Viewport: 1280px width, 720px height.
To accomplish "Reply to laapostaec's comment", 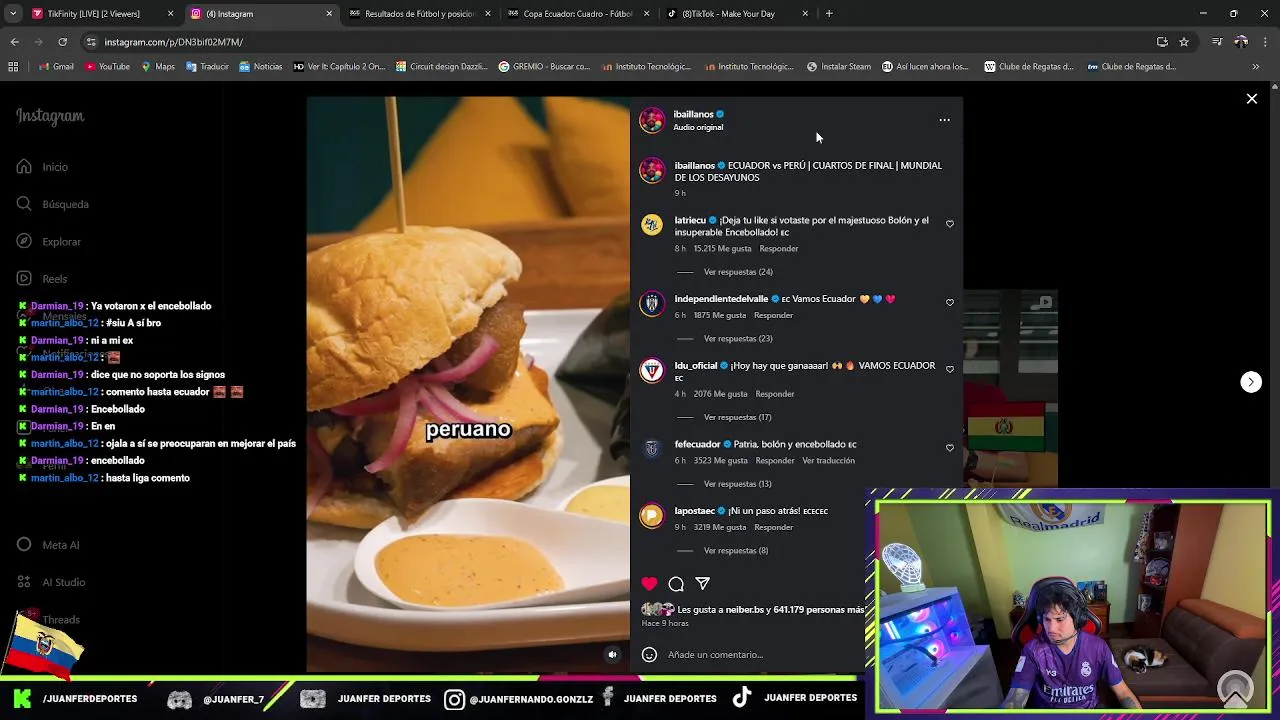I will (774, 528).
